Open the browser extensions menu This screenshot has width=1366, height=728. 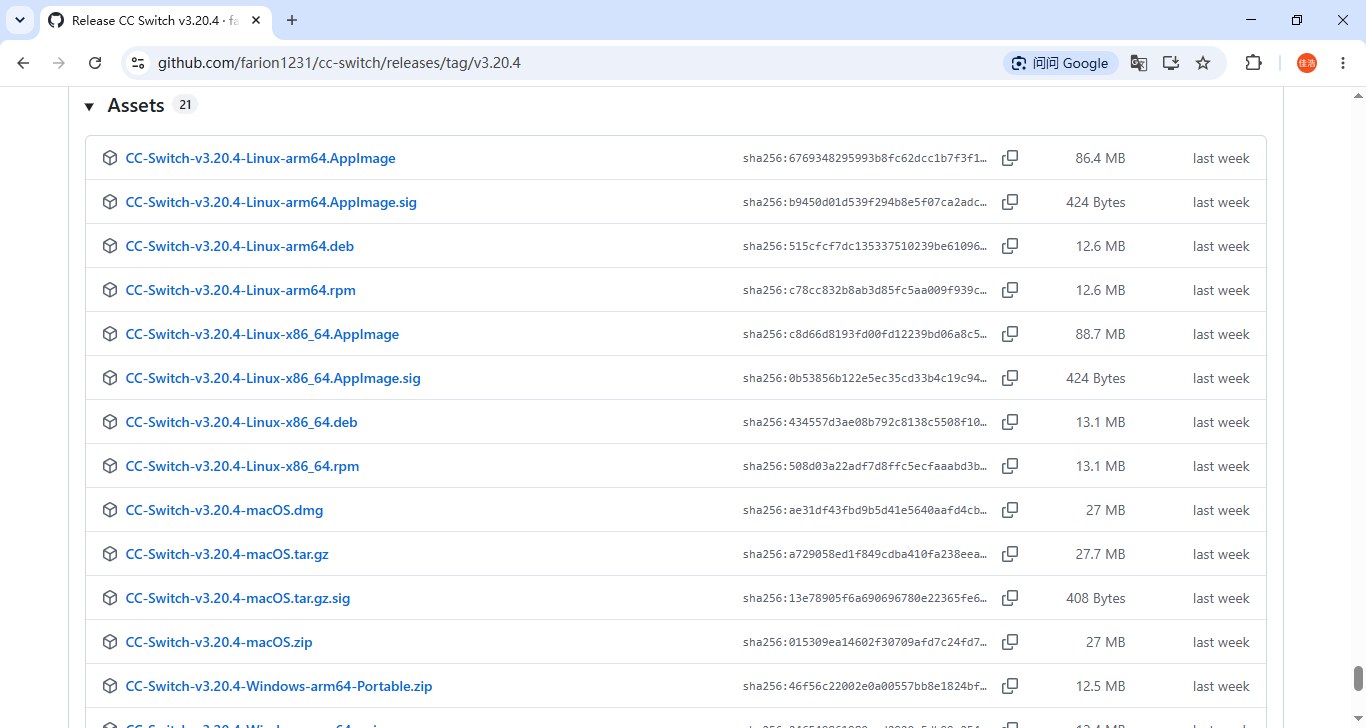pyautogui.click(x=1253, y=63)
